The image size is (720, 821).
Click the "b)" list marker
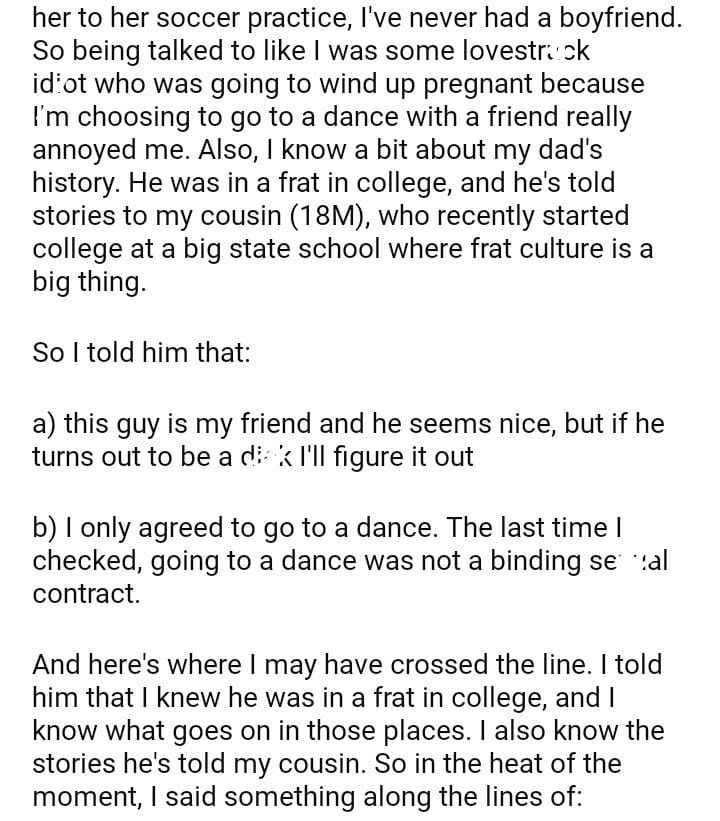45,527
